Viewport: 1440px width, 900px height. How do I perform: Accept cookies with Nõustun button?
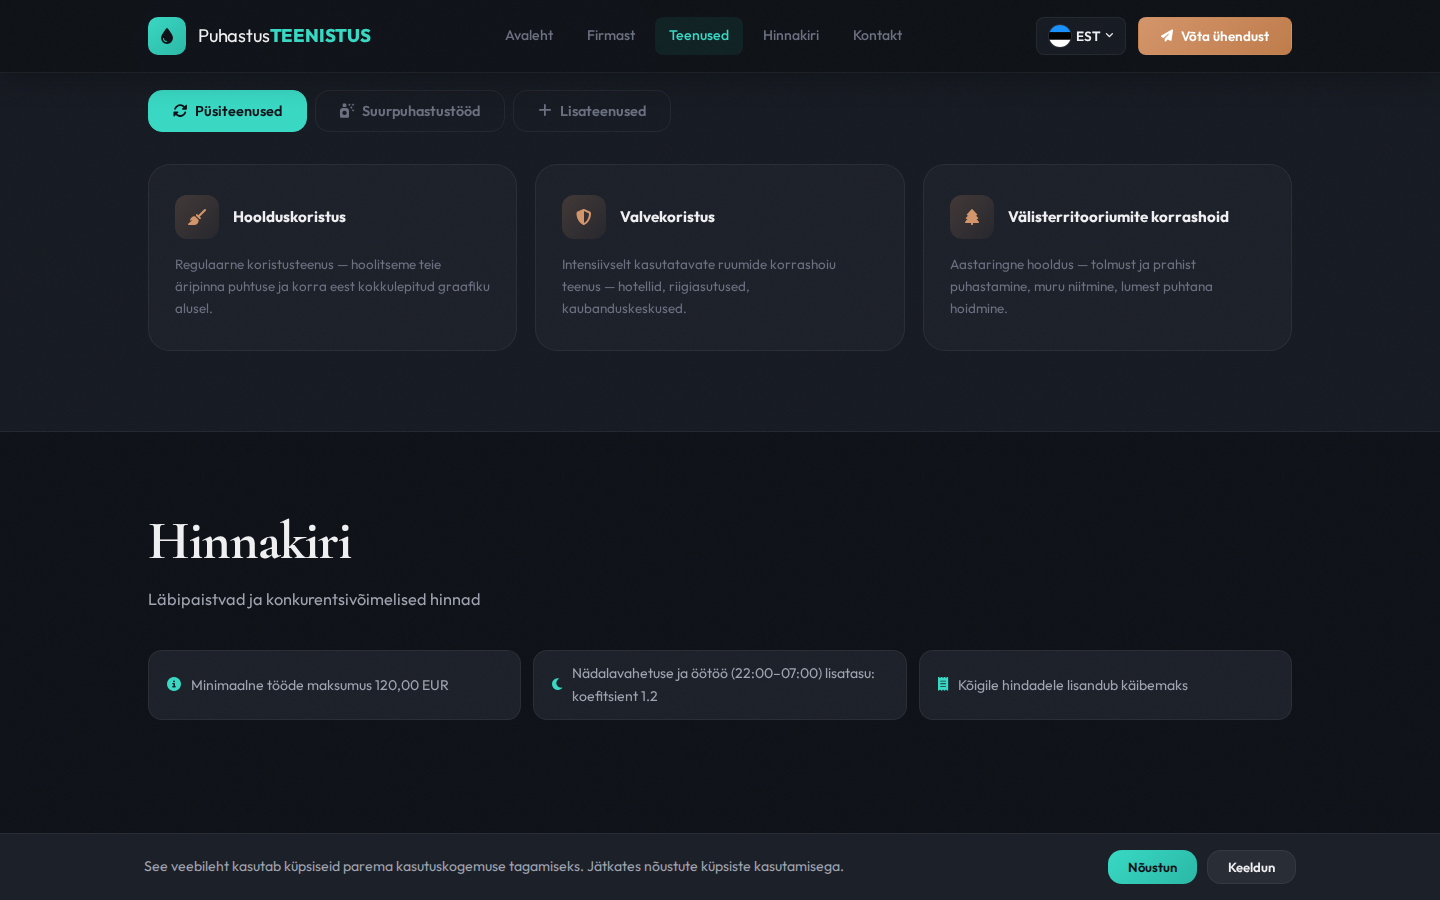[x=1152, y=867]
